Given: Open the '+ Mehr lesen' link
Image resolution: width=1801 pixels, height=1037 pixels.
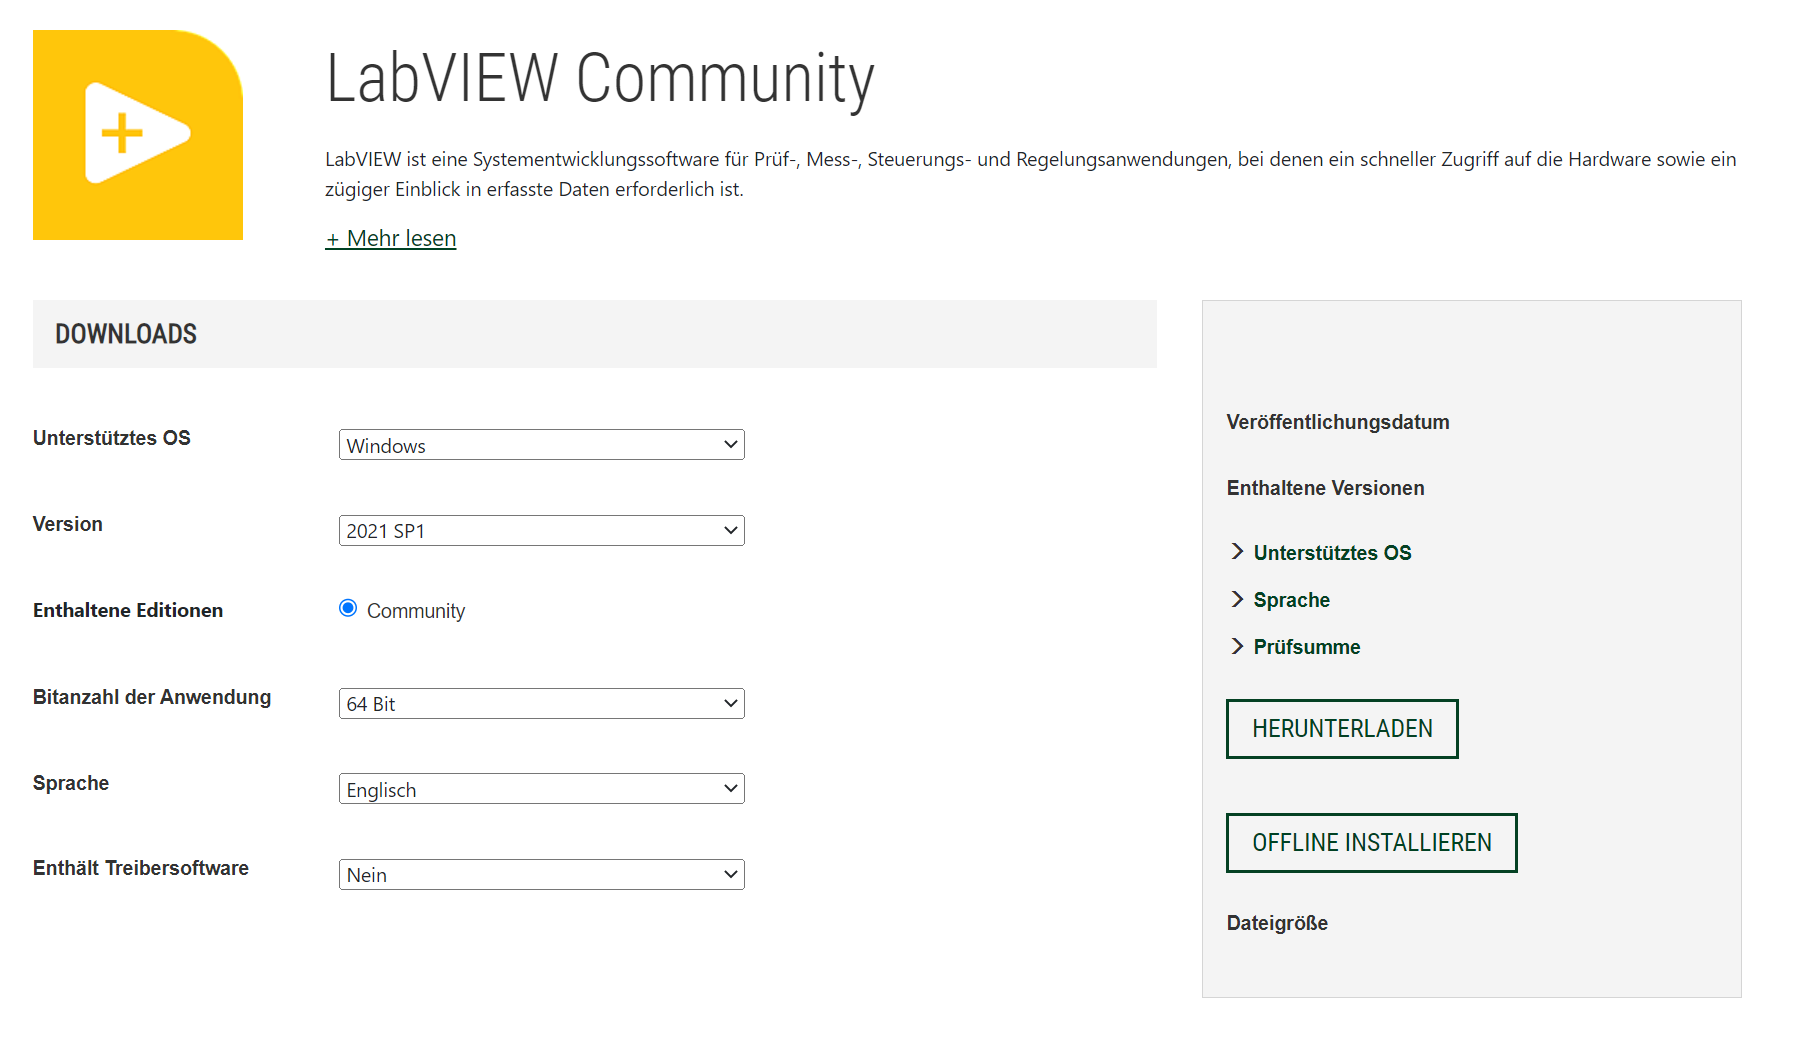Looking at the screenshot, I should point(391,238).
